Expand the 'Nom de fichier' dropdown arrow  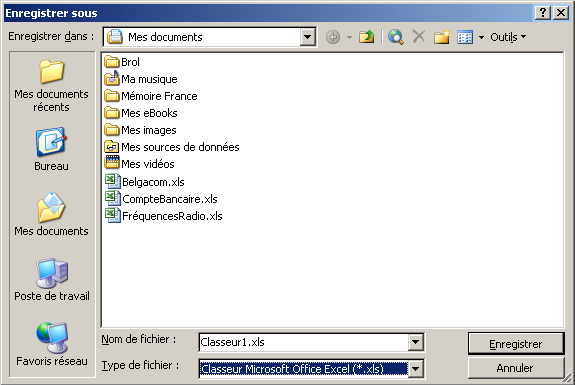point(415,342)
